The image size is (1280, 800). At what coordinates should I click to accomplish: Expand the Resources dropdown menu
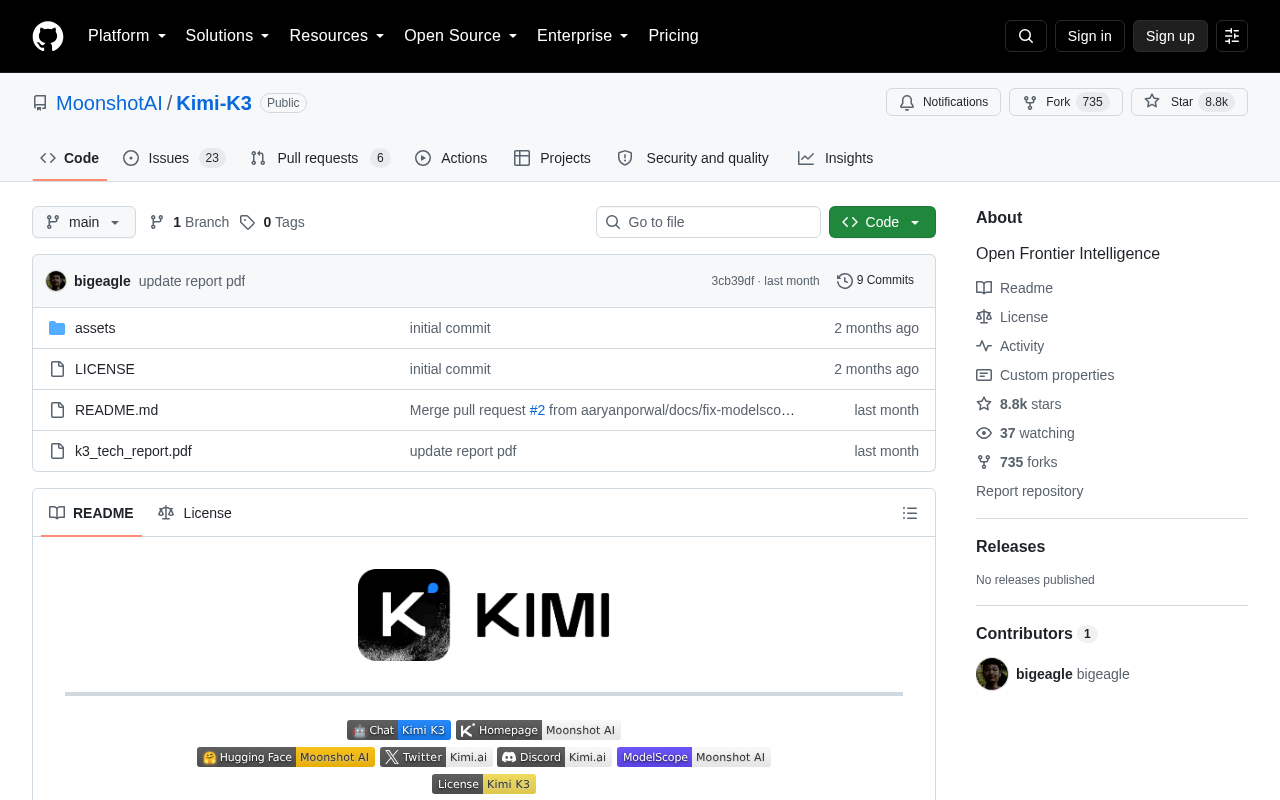pos(337,36)
